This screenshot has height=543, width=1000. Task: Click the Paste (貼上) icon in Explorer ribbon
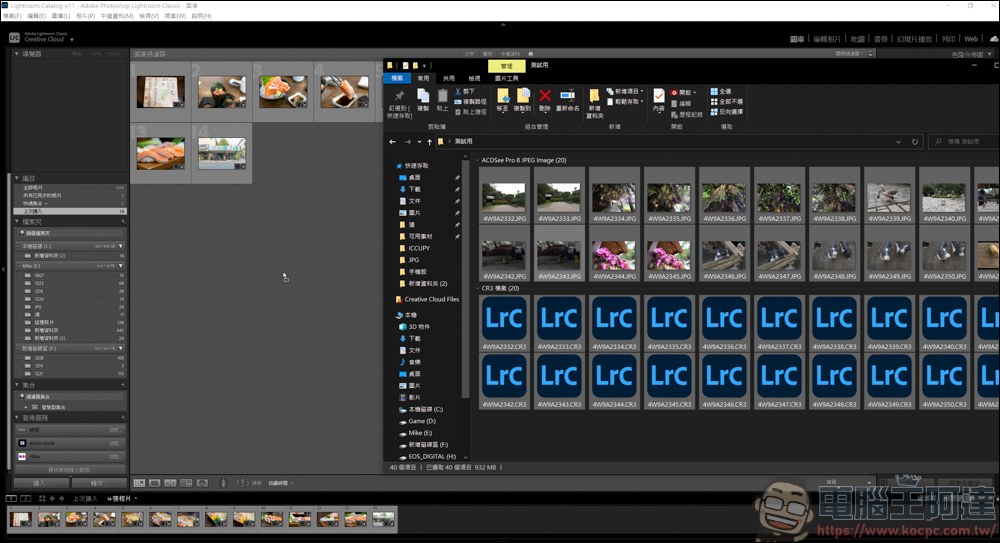coord(443,100)
